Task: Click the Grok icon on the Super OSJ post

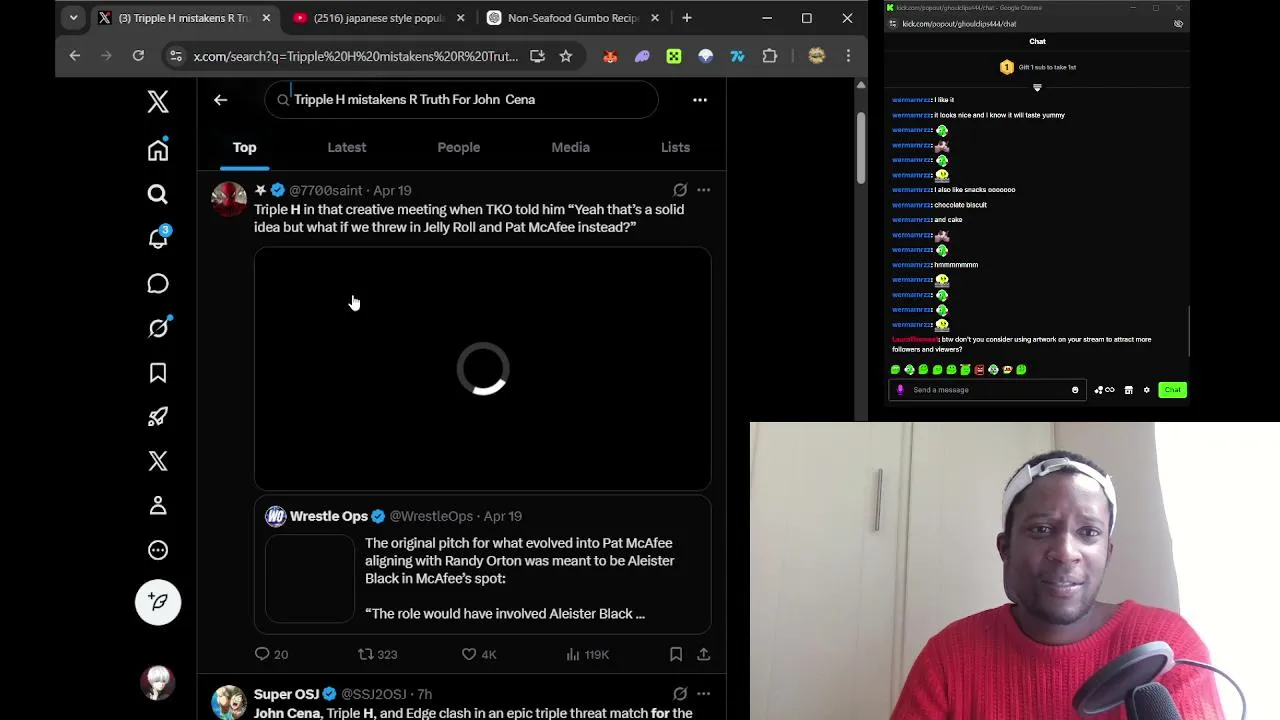Action: (680, 694)
